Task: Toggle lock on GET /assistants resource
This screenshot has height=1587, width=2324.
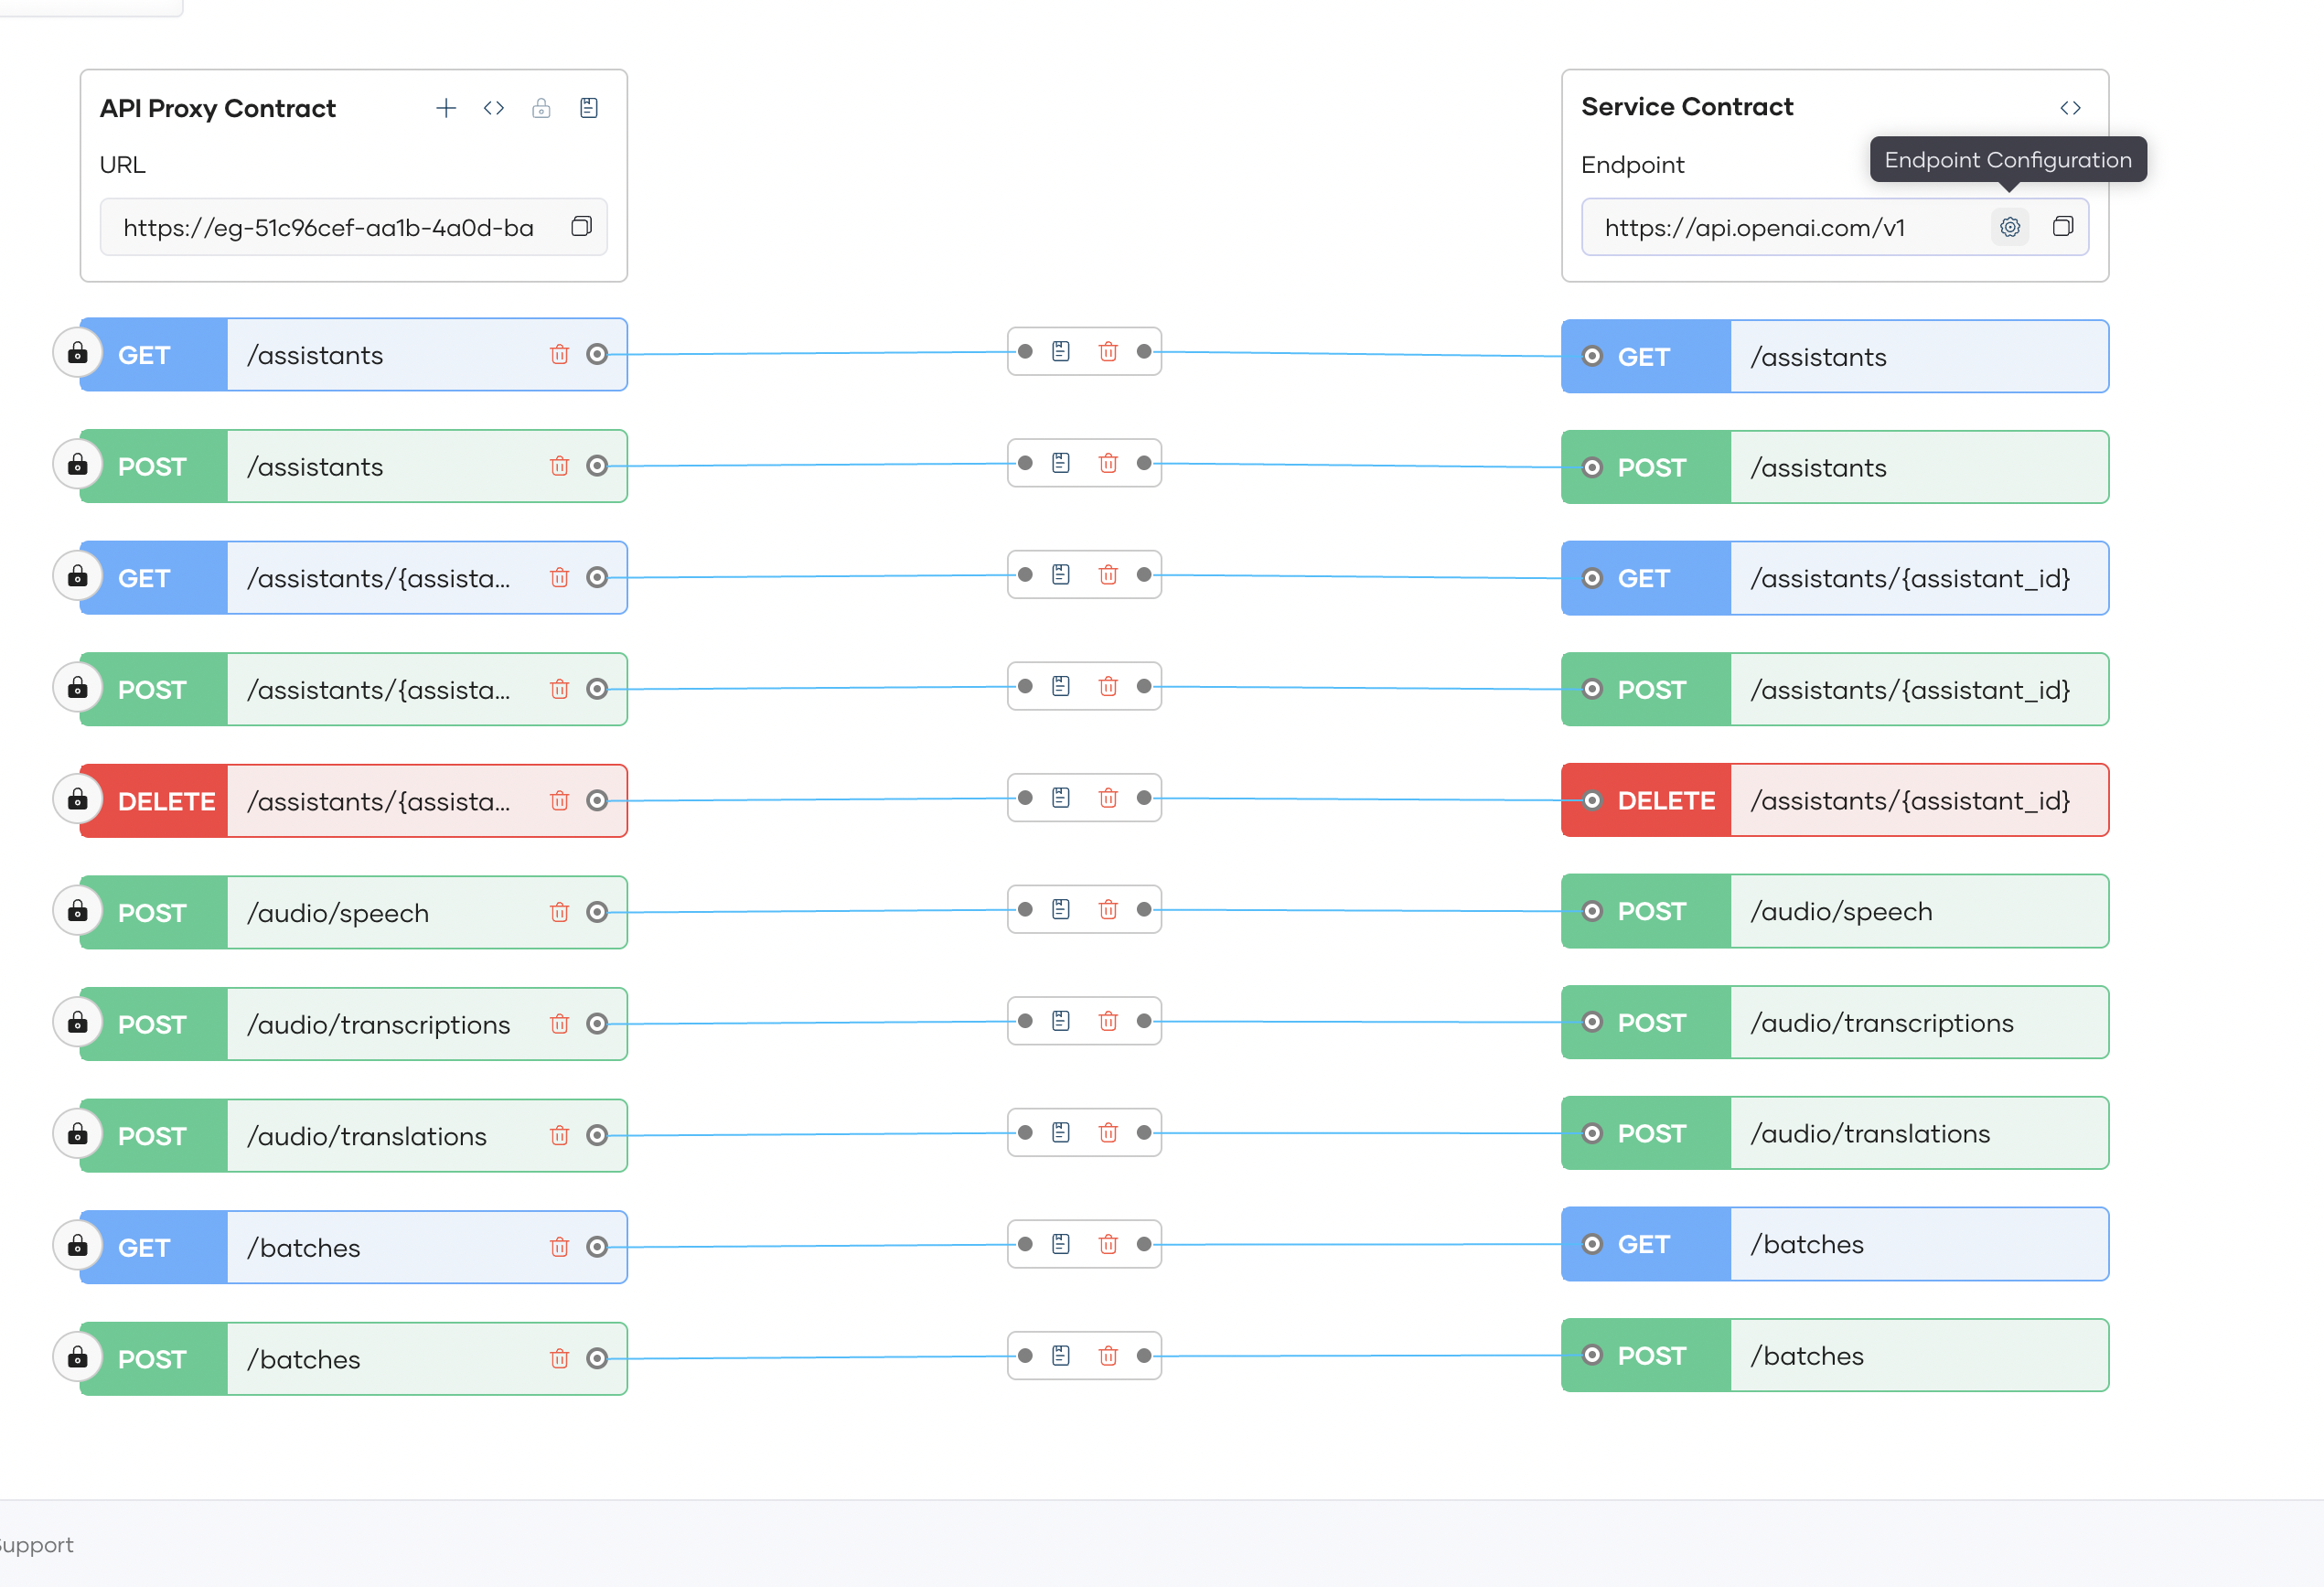Action: pos(77,354)
